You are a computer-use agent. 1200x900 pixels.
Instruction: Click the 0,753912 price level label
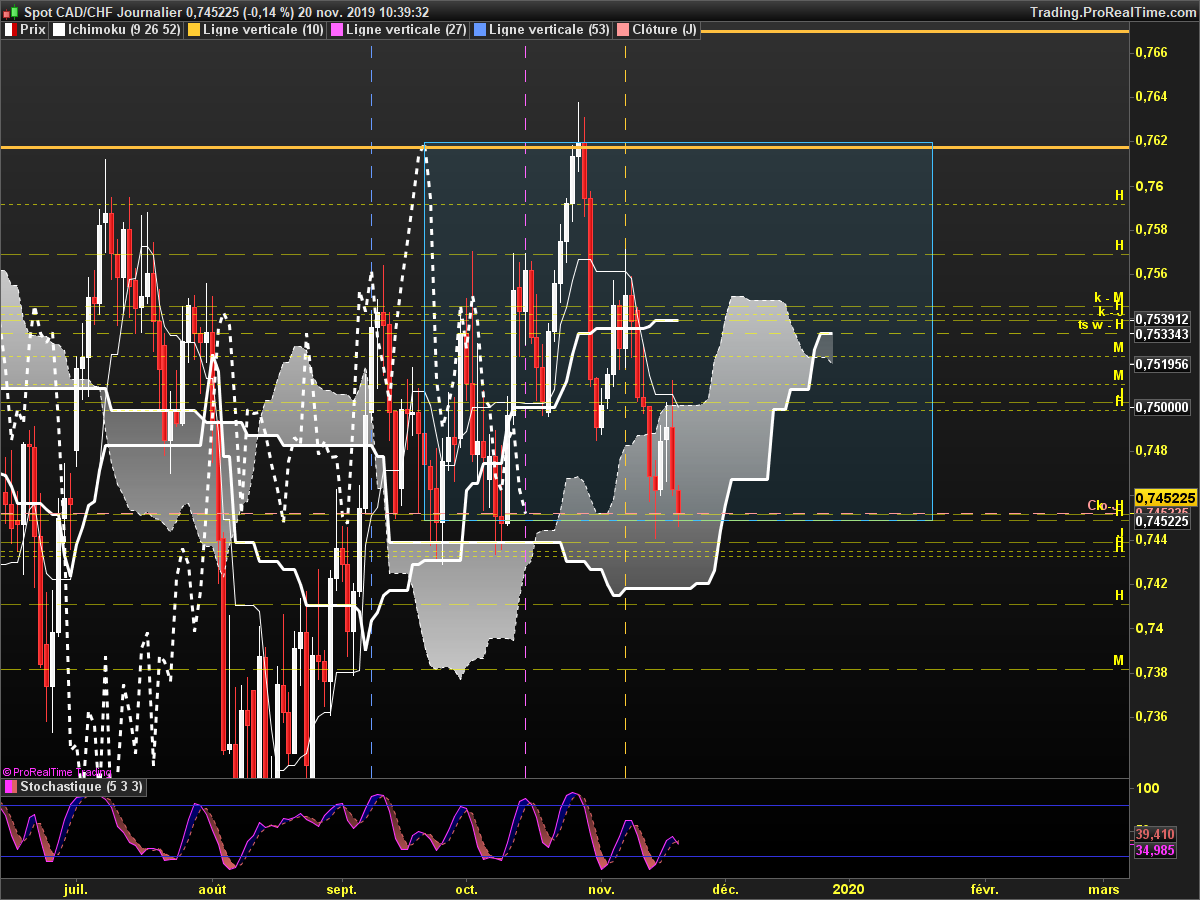point(1163,319)
